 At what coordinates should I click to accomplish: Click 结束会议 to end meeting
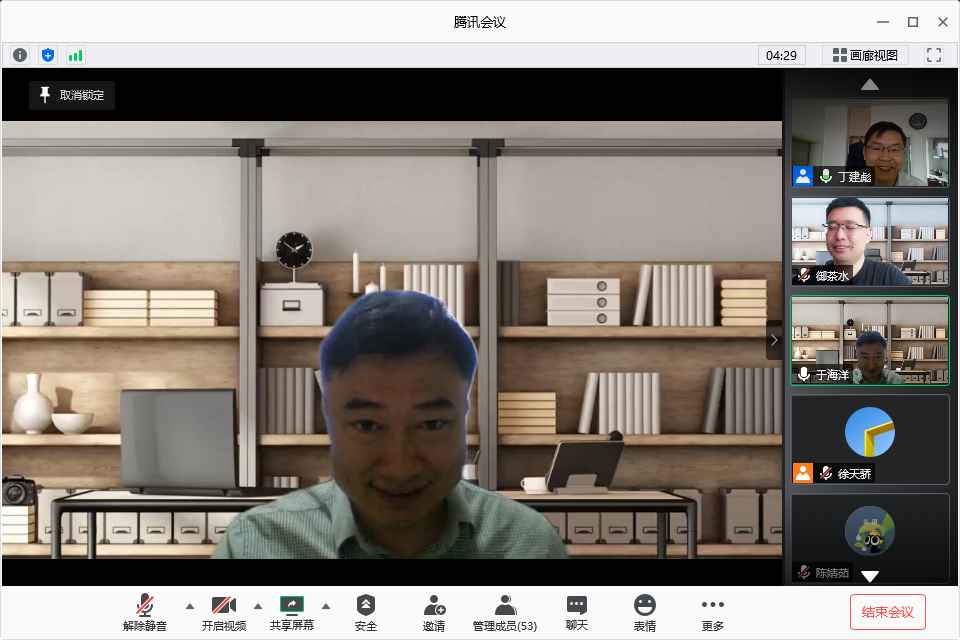point(888,612)
